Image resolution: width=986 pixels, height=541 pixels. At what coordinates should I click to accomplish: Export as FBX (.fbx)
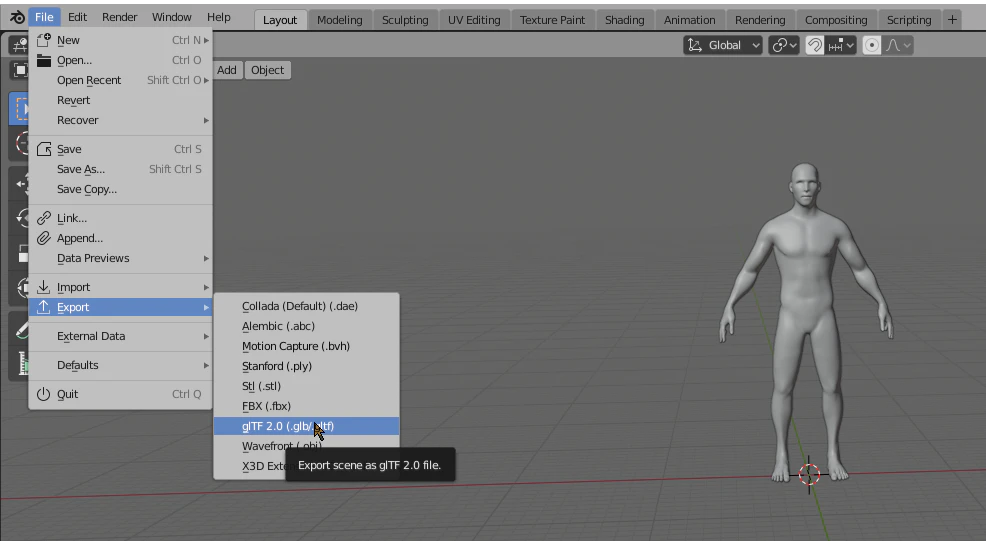(306, 406)
